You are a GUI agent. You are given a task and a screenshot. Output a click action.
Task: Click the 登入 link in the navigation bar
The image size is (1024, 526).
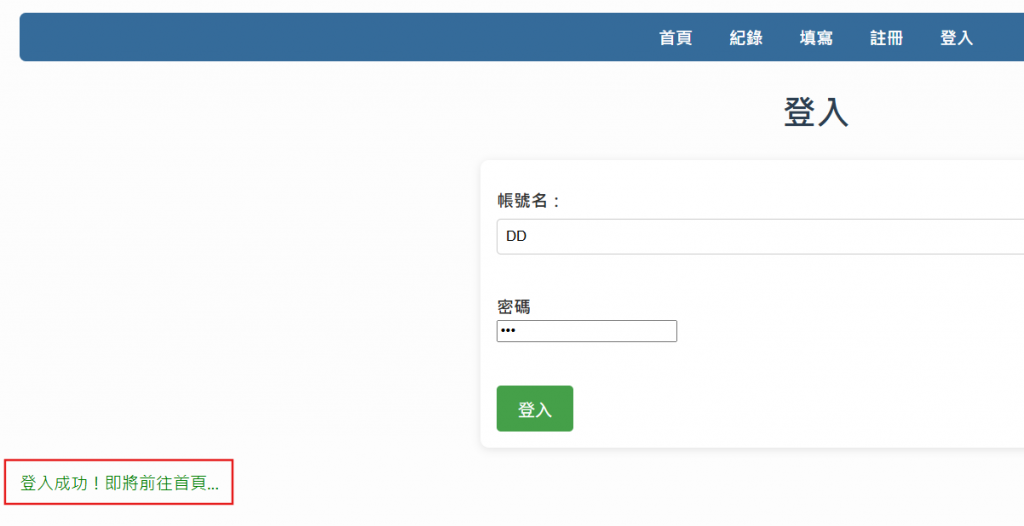coord(956,38)
